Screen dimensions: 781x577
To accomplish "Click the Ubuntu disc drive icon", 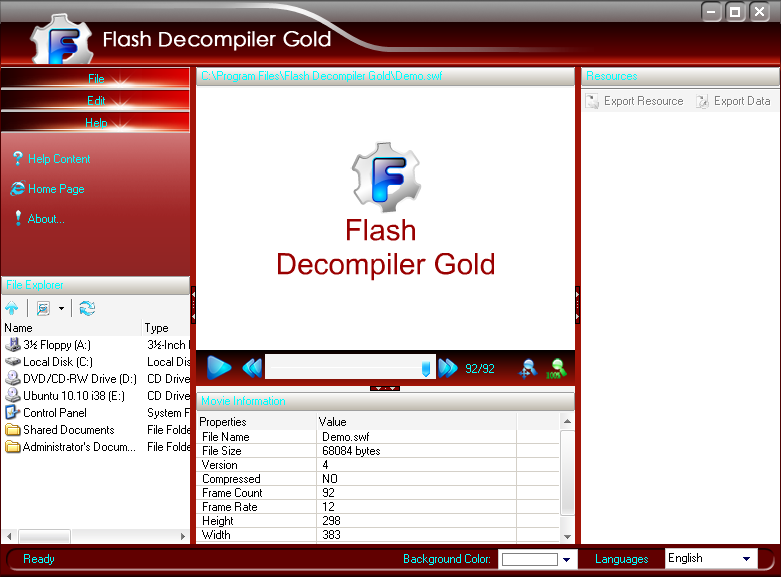I will click(x=12, y=395).
